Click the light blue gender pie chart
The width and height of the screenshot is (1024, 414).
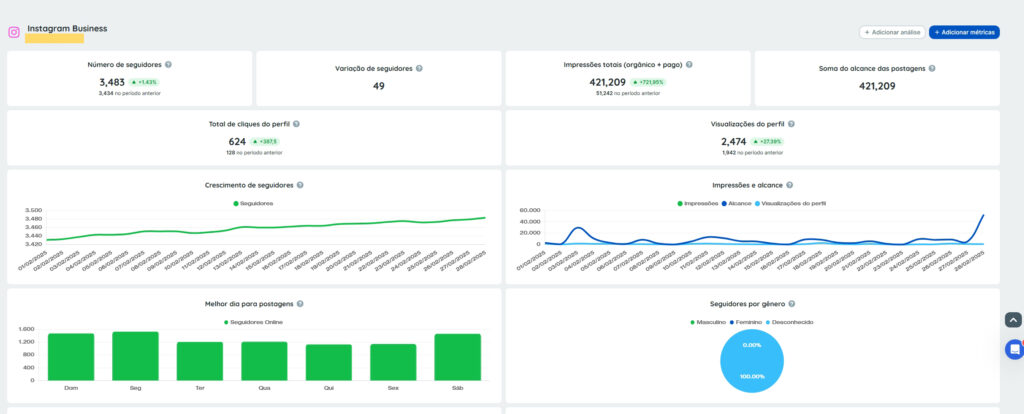[752, 360]
